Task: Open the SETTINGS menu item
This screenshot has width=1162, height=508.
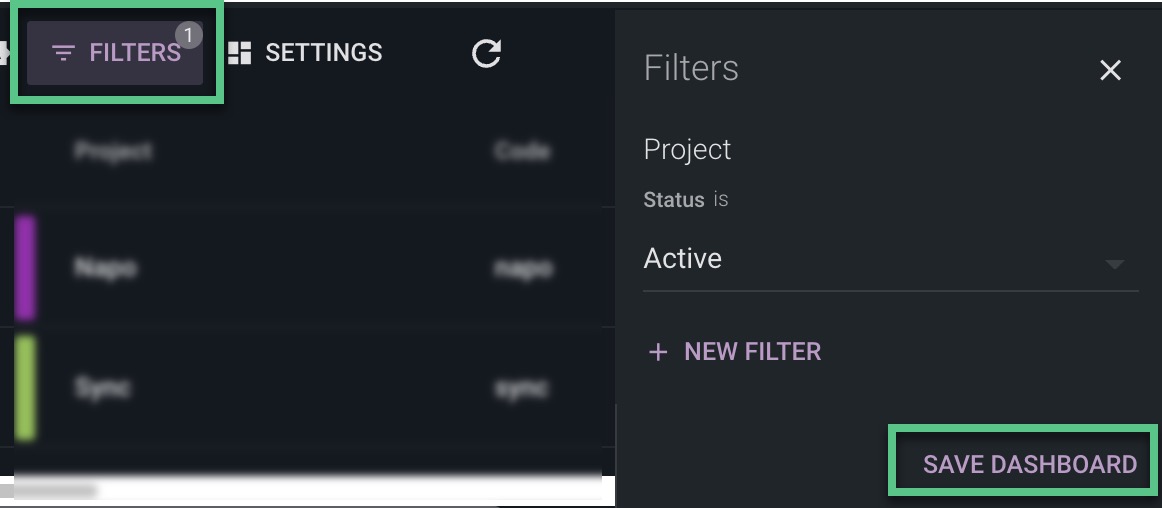Action: [x=305, y=53]
